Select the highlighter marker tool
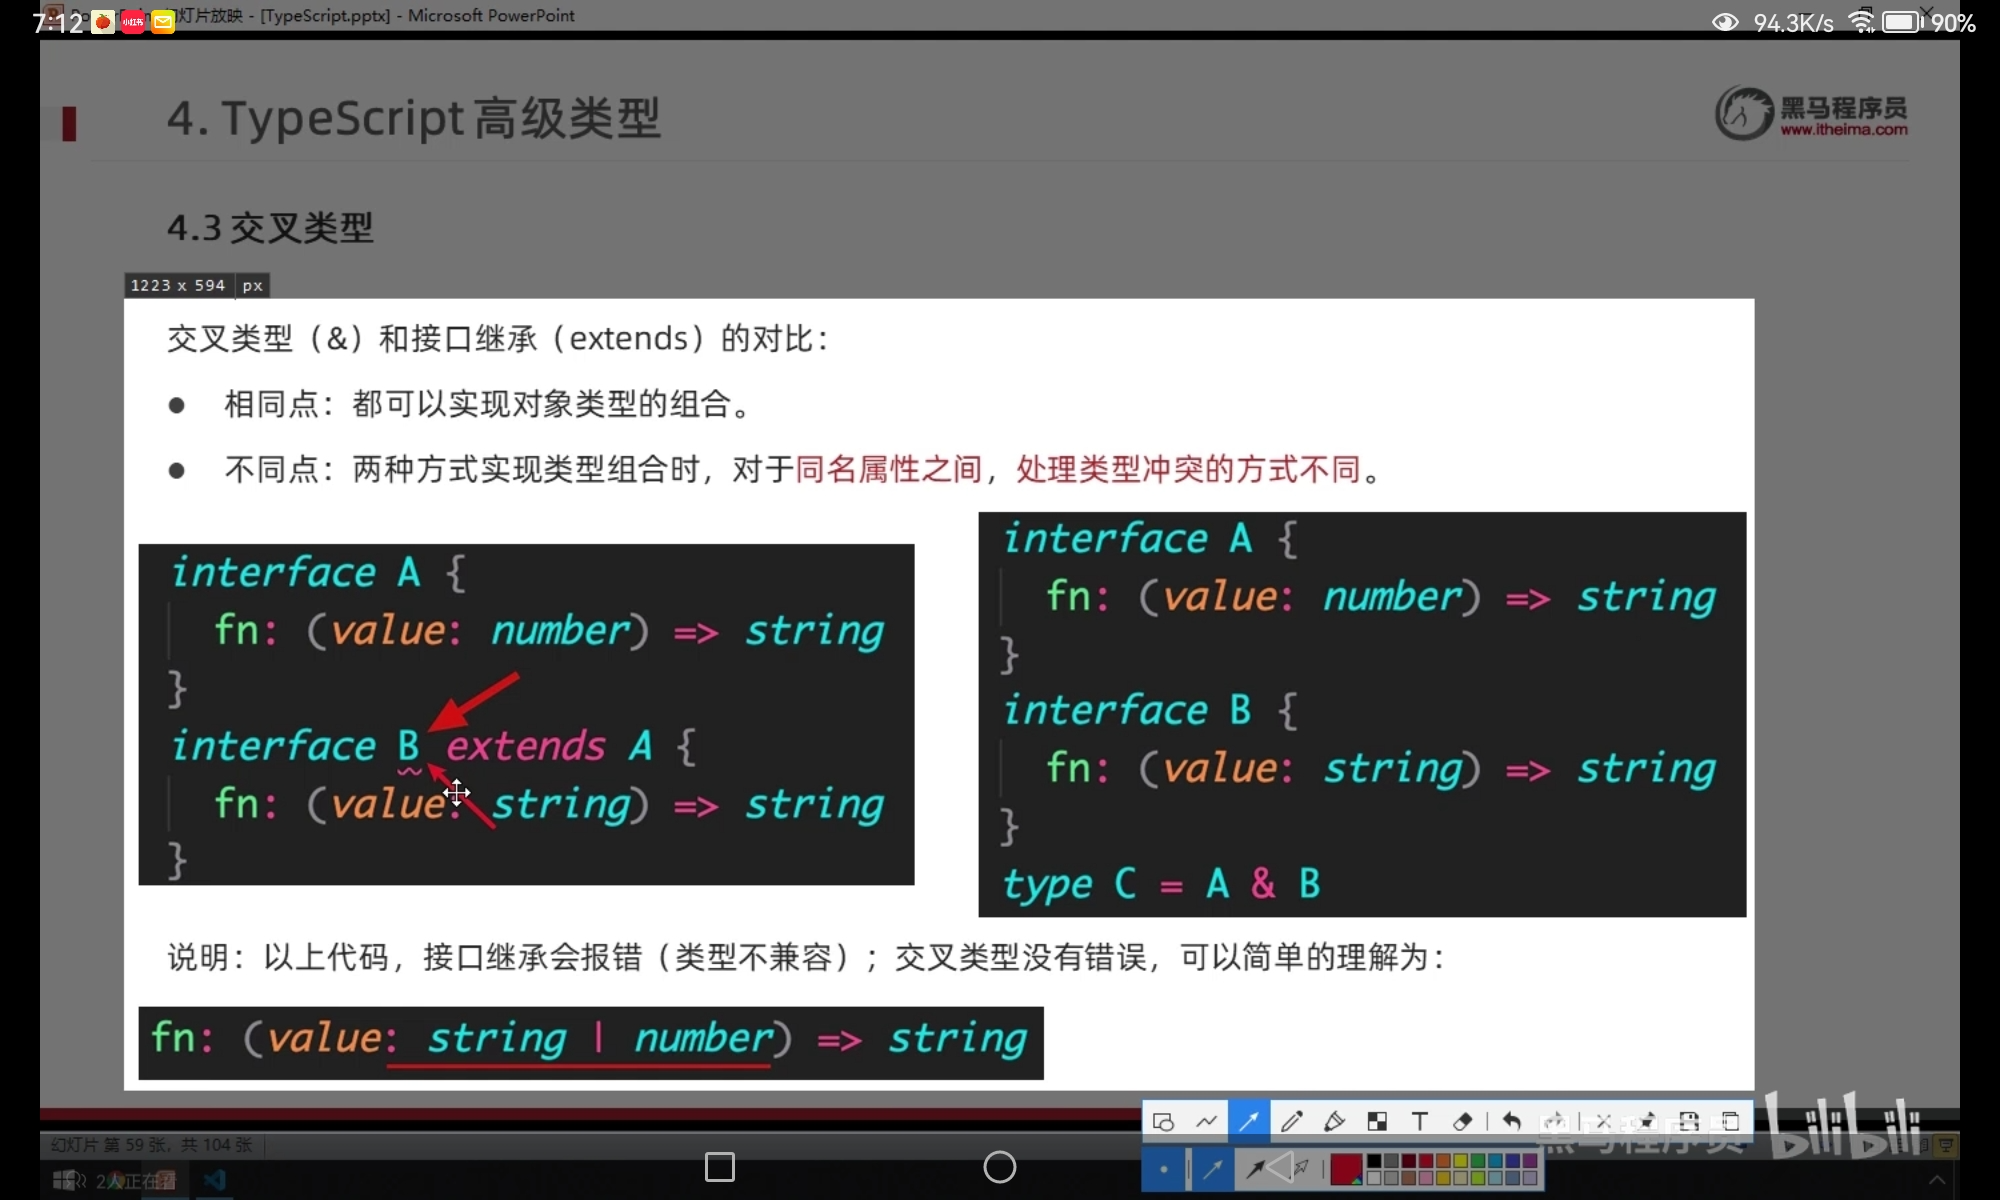The height and width of the screenshot is (1200, 2000). (1334, 1121)
